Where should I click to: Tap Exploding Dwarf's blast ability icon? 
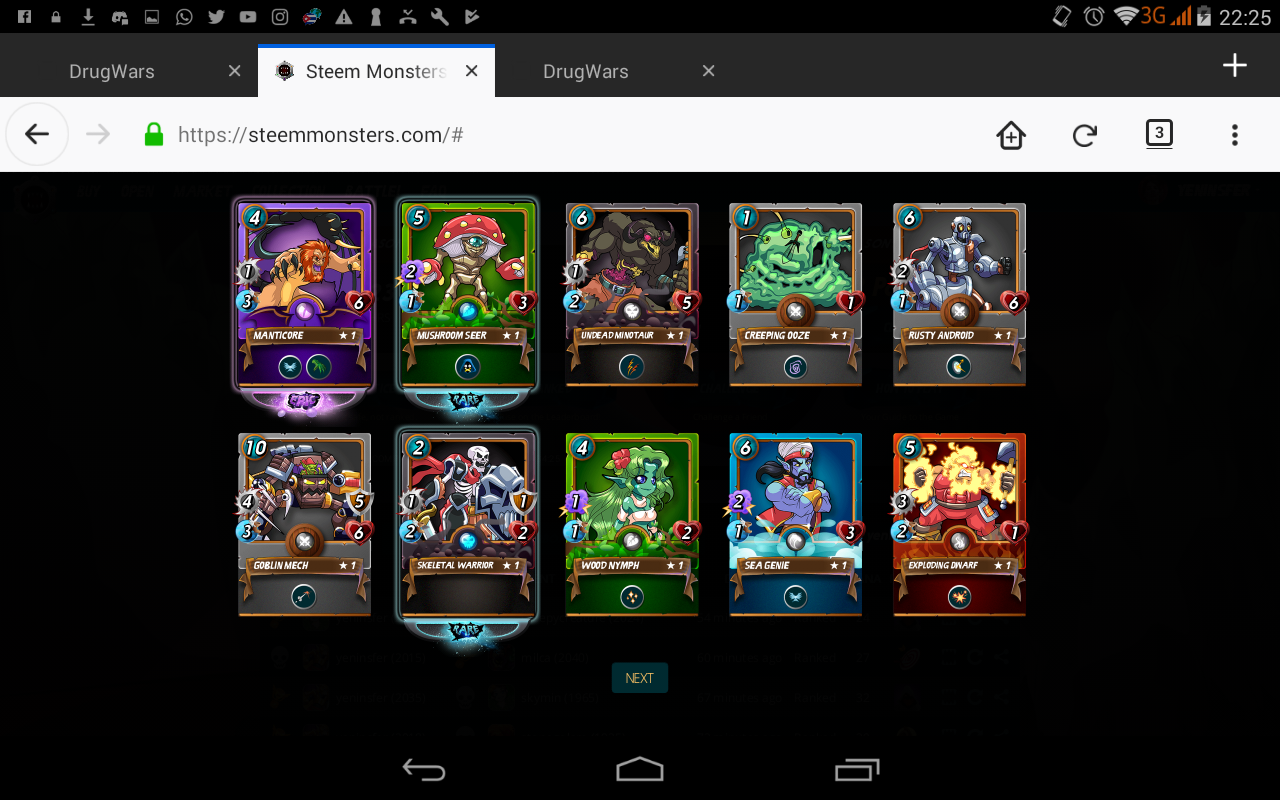[x=959, y=597]
